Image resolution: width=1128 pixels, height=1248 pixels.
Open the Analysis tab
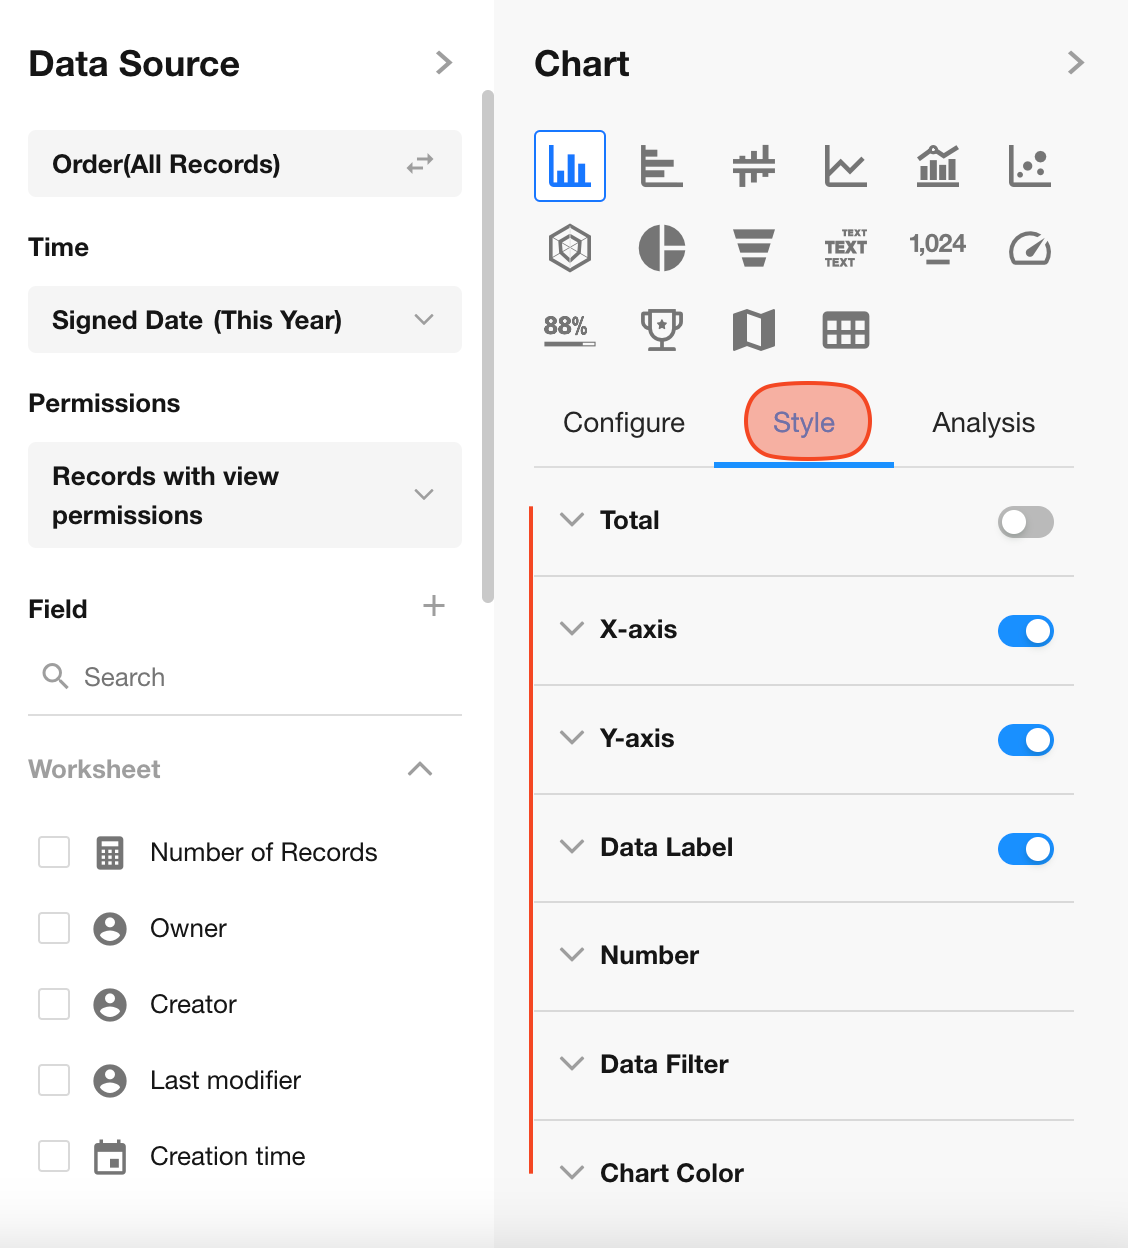[x=983, y=423]
